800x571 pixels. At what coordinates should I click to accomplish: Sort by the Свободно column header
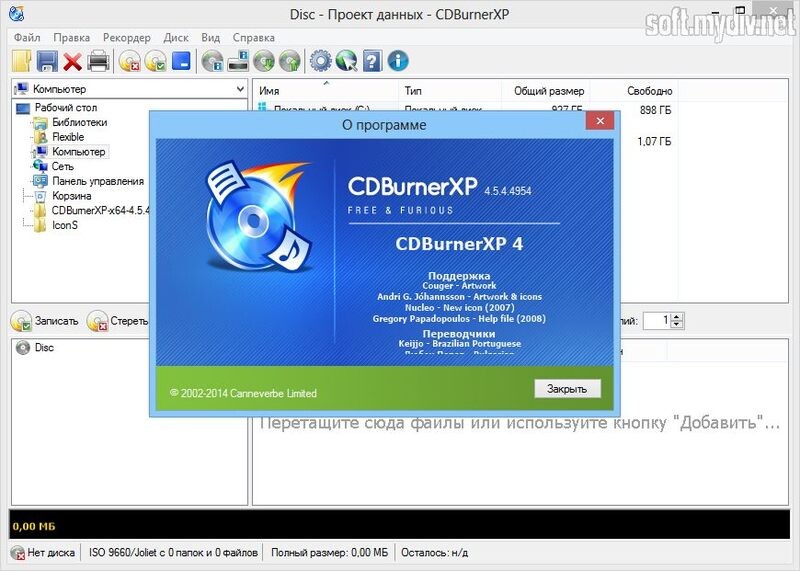(634, 91)
